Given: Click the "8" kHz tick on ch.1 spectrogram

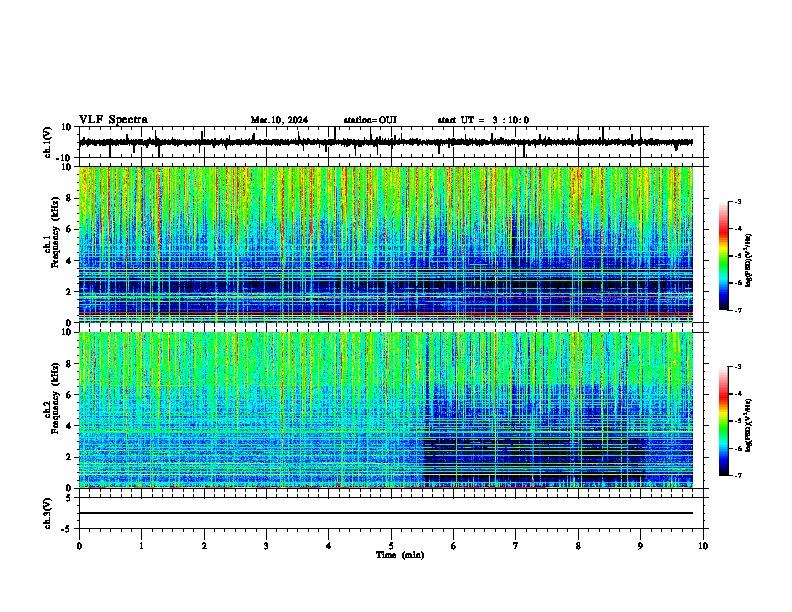Looking at the screenshot, I should point(69,198).
